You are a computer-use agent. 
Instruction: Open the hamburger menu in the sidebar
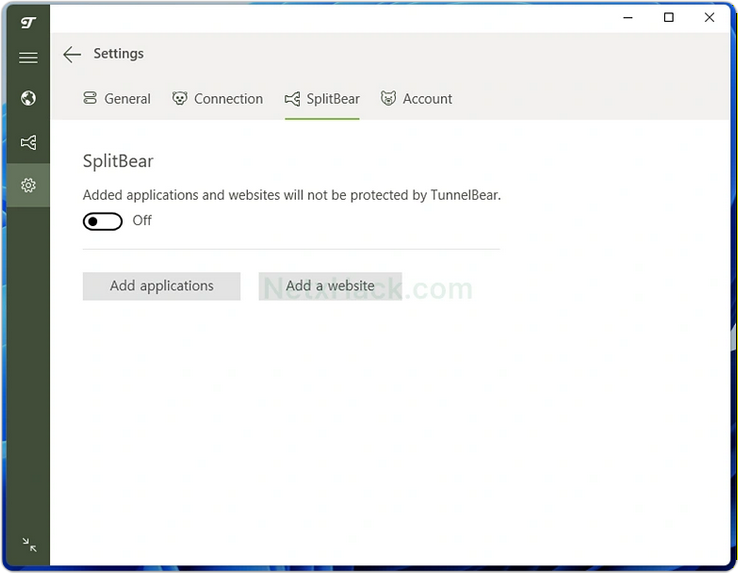[28, 58]
